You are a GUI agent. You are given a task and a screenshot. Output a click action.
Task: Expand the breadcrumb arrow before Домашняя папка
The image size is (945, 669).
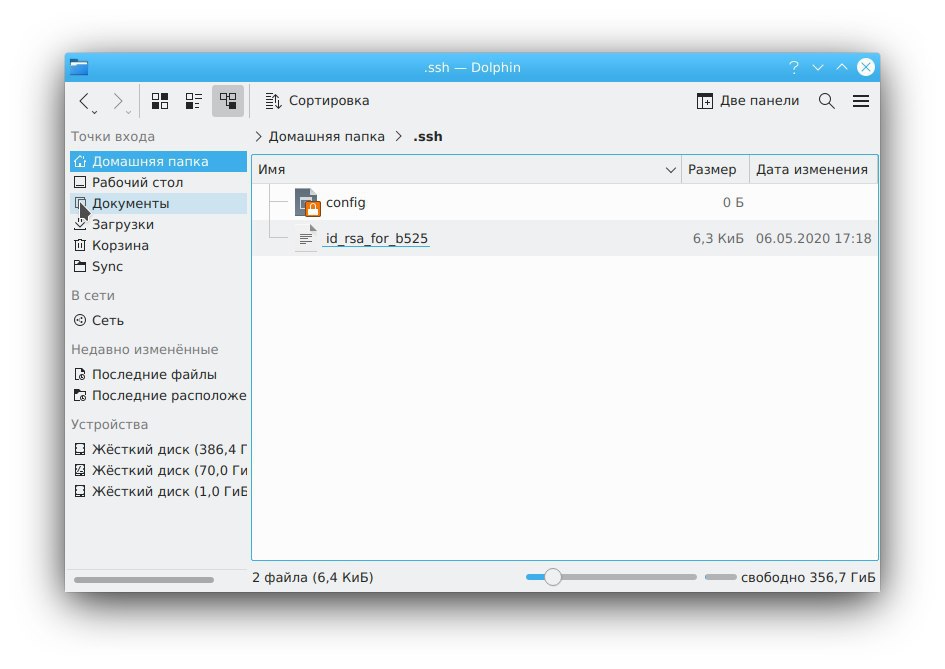(x=259, y=136)
